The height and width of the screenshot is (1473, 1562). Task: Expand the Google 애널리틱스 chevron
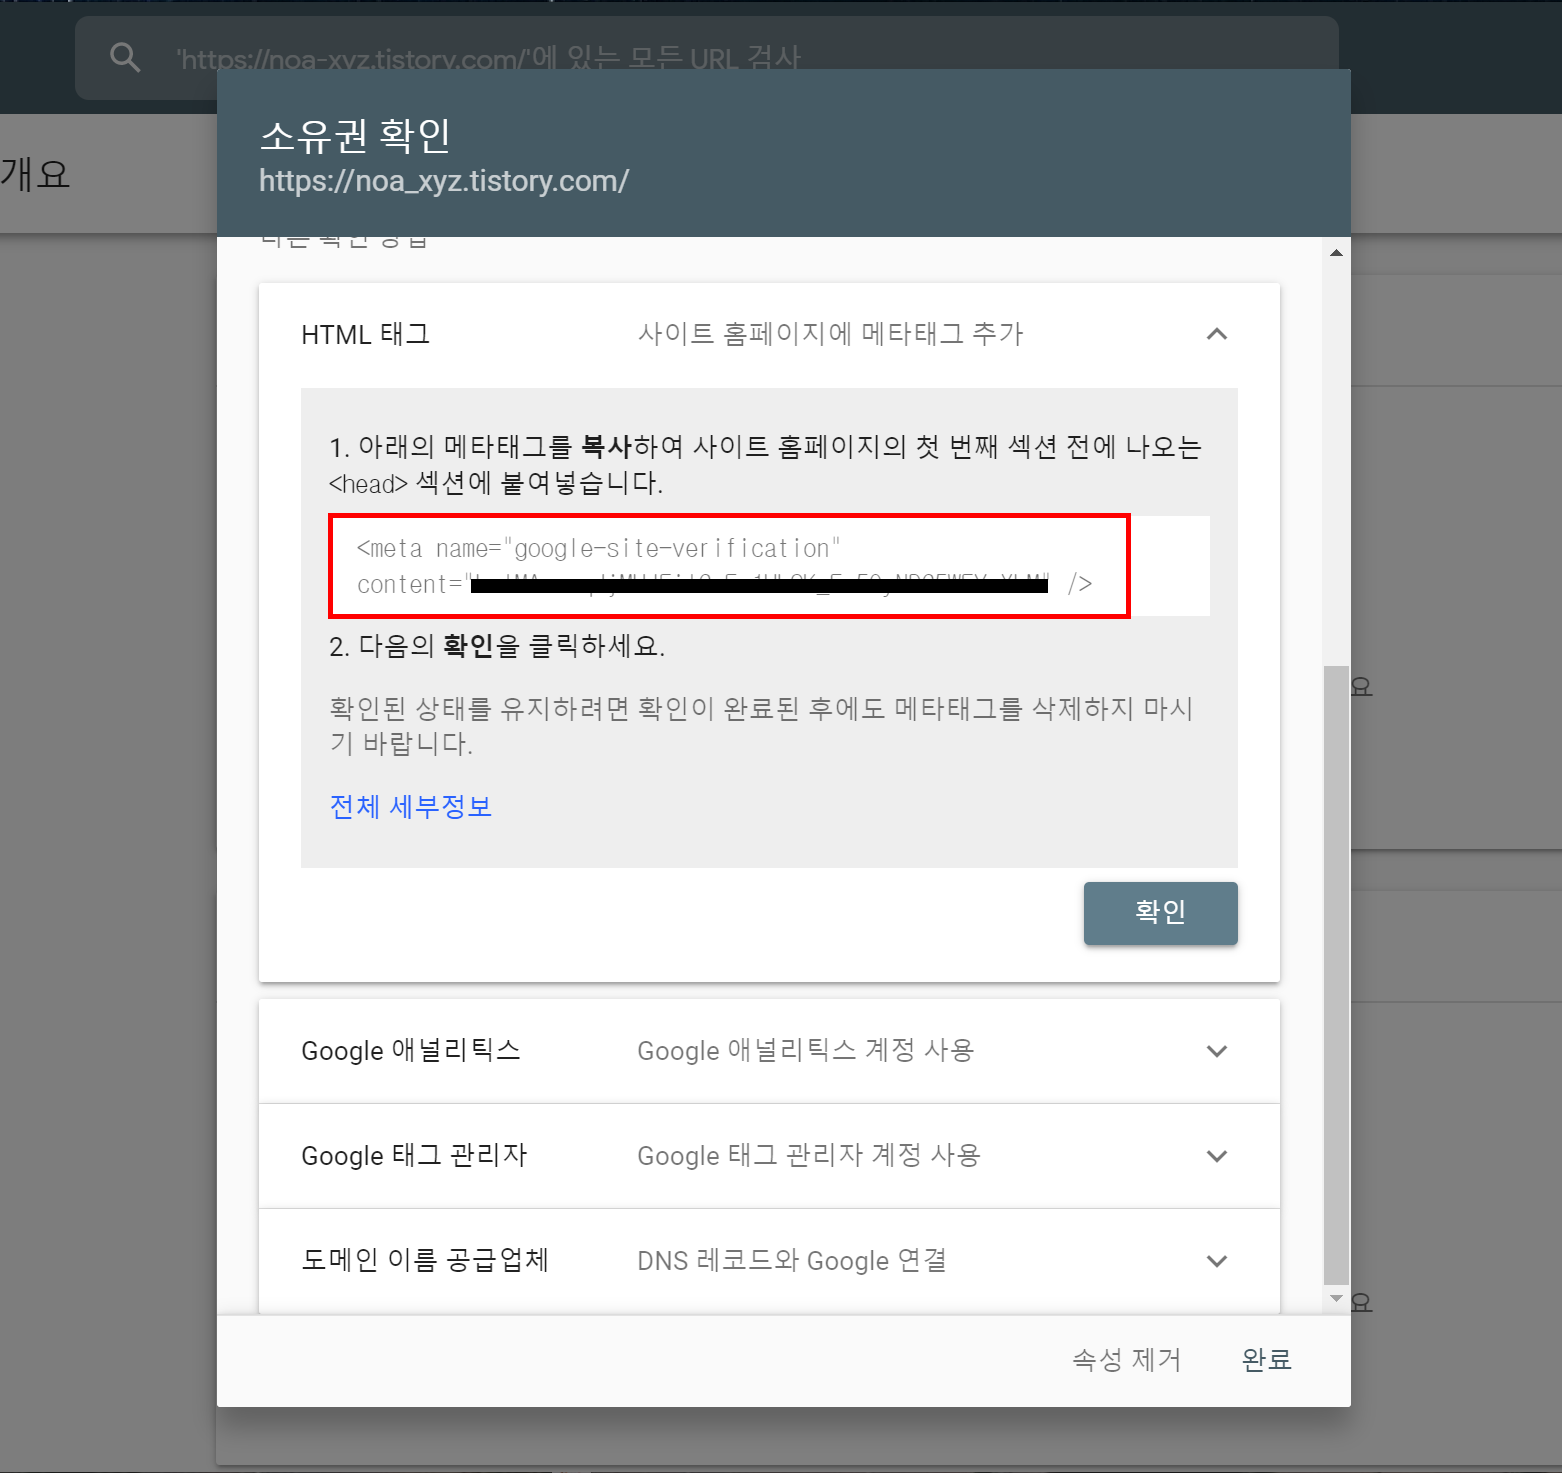tap(1217, 1051)
